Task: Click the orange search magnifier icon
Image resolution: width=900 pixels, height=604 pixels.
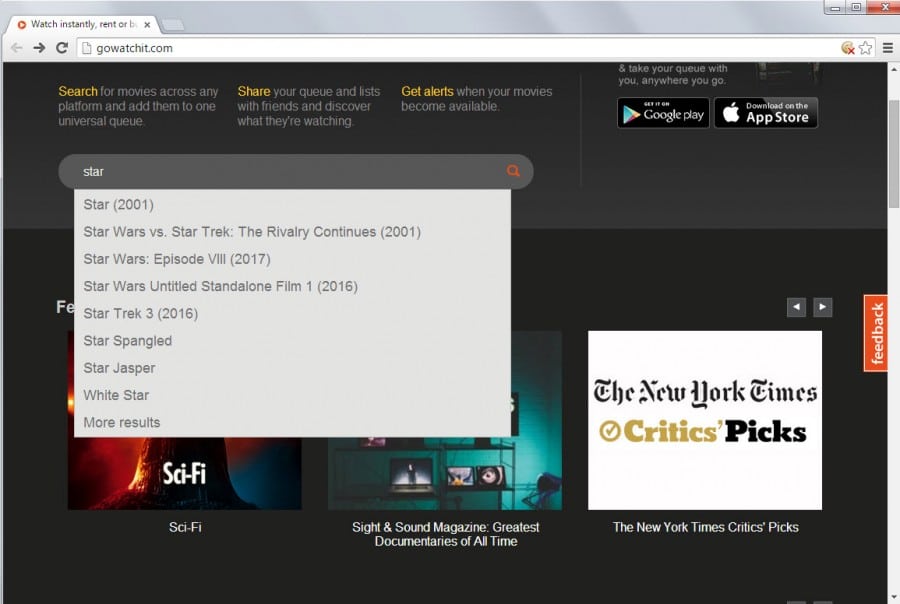Action: click(513, 171)
